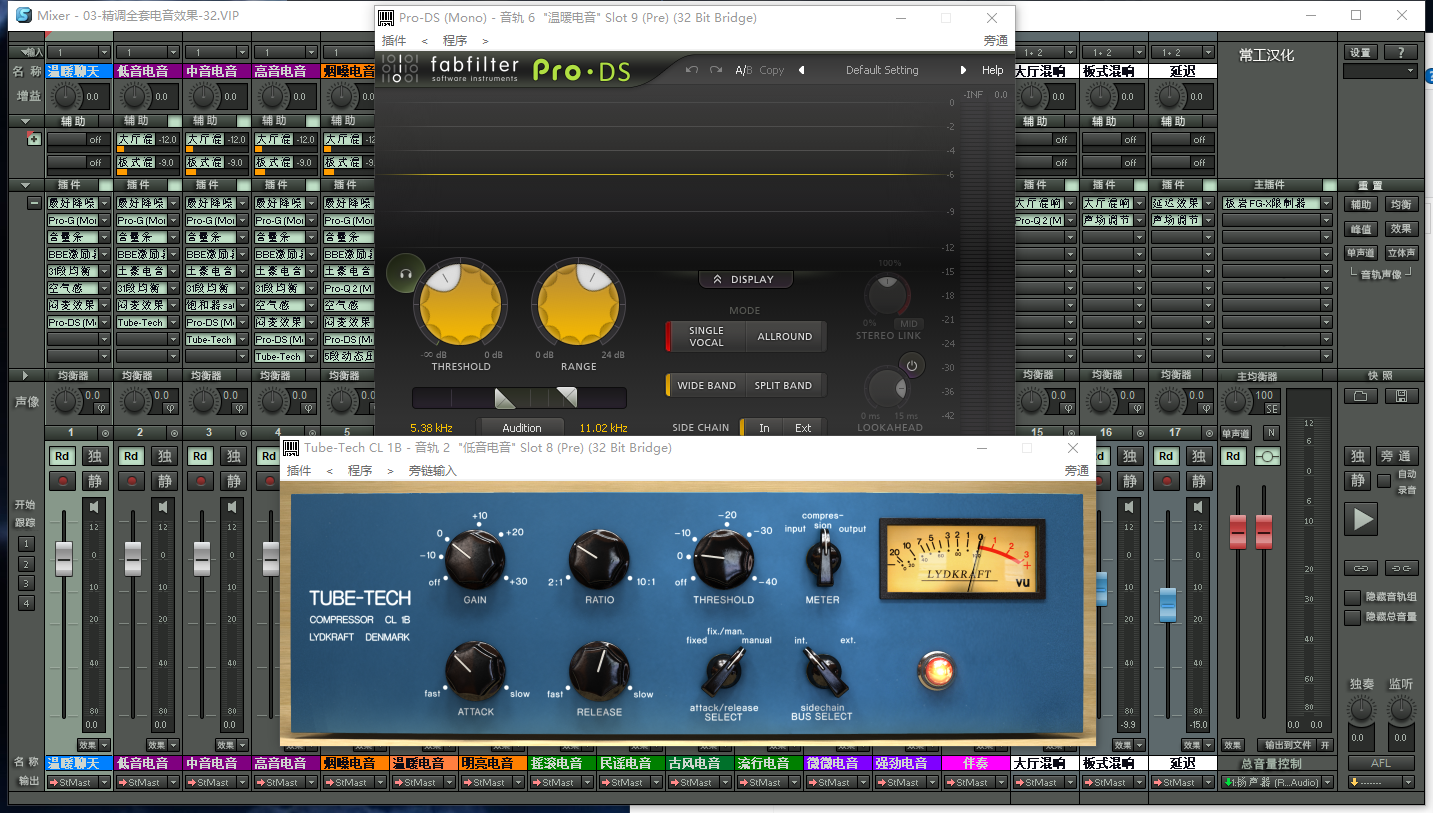Toggle Rd button on channel 1
The width and height of the screenshot is (1433, 813).
coord(63,456)
